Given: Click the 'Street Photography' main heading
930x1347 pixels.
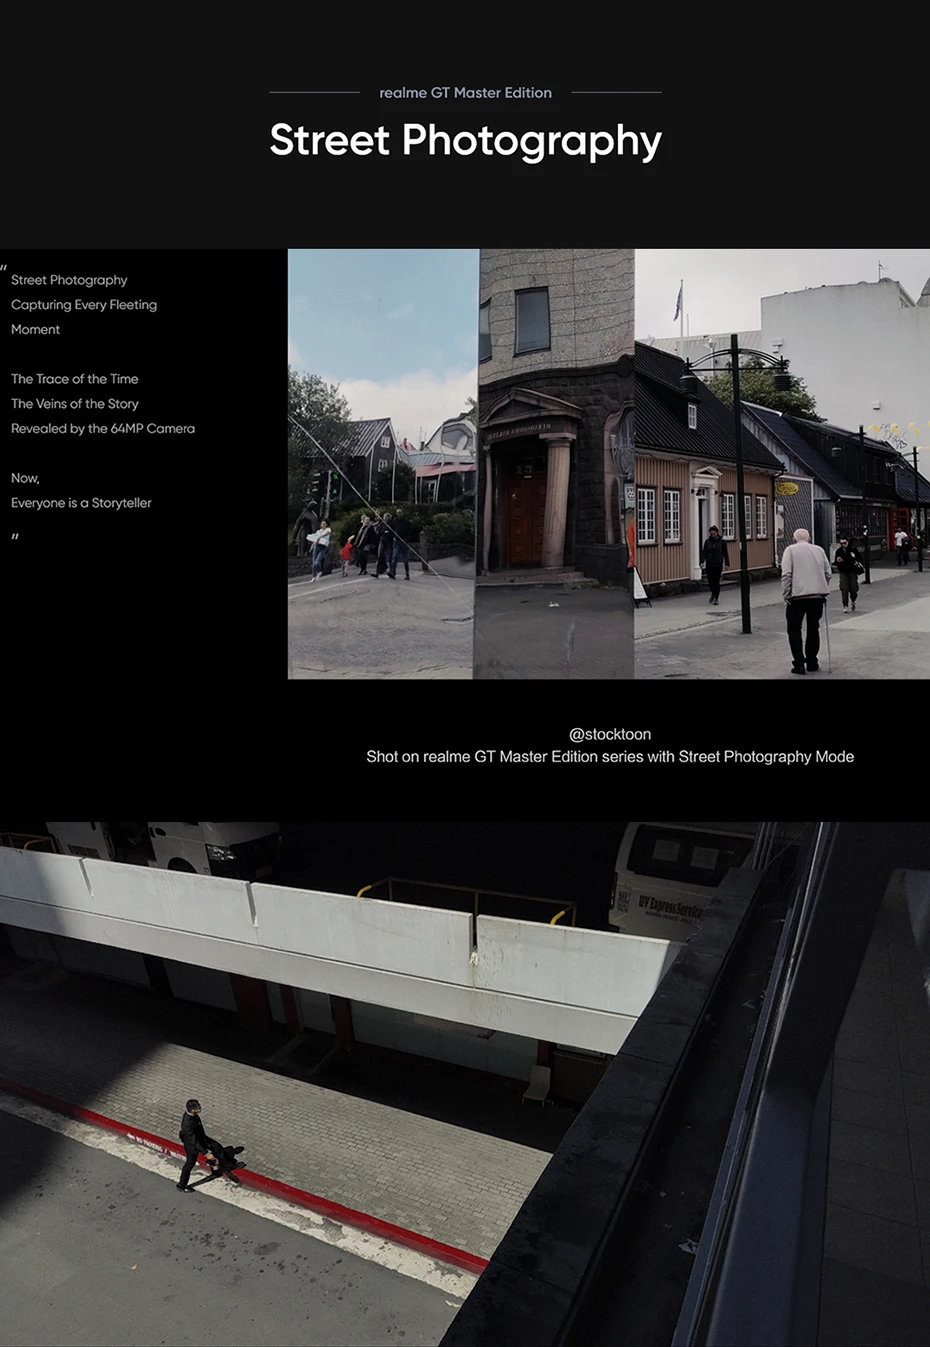Looking at the screenshot, I should click(465, 141).
